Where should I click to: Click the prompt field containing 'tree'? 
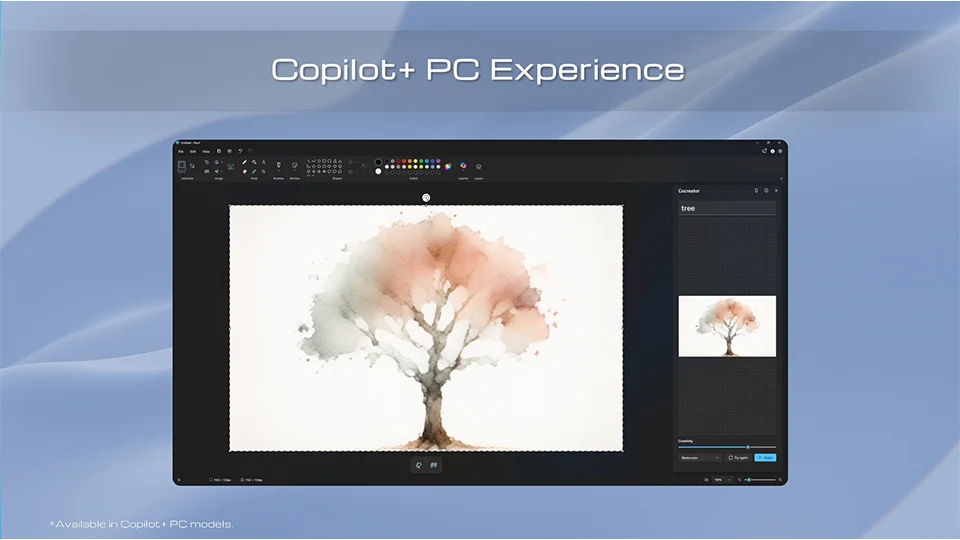[727, 208]
